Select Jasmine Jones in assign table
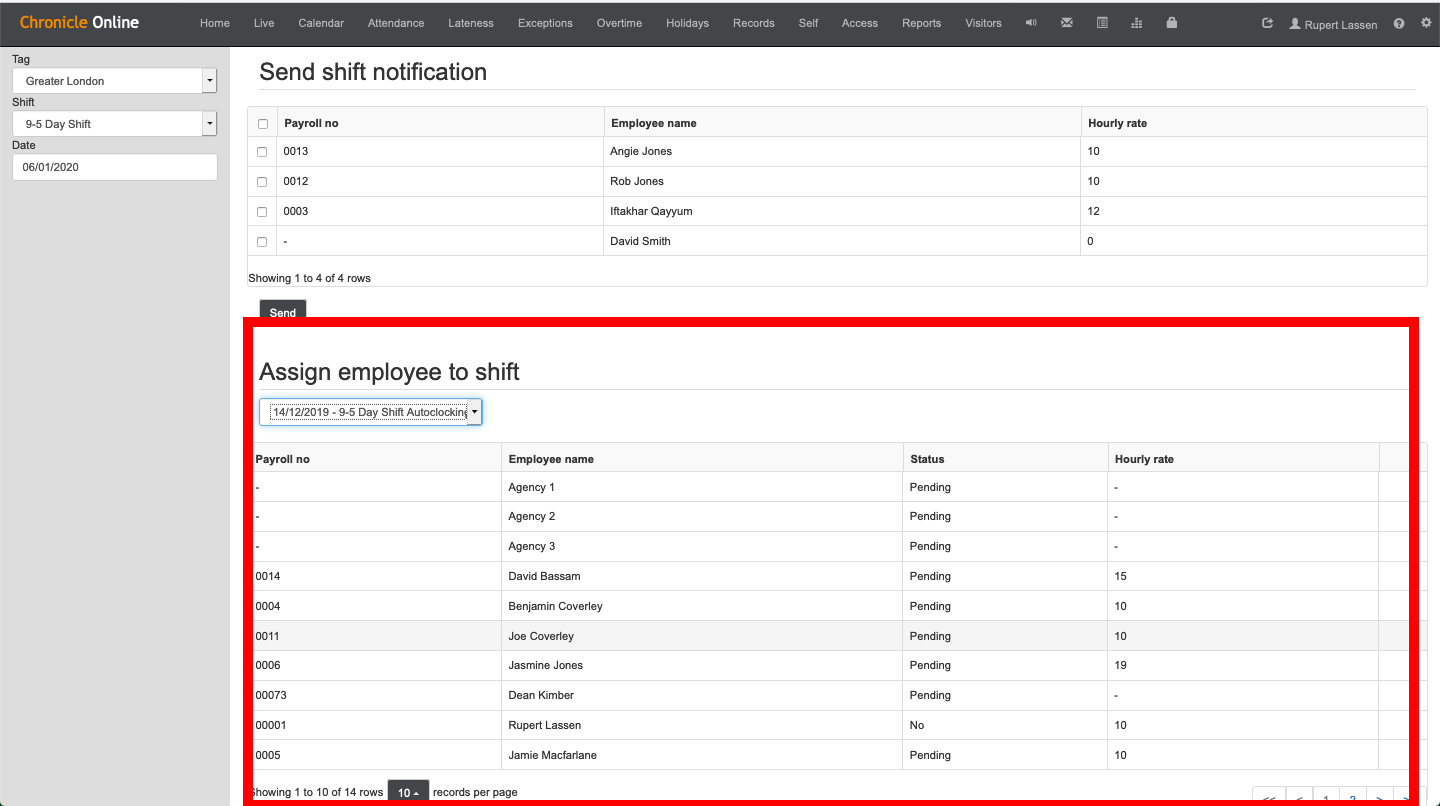This screenshot has height=806, width=1440. tap(837, 666)
